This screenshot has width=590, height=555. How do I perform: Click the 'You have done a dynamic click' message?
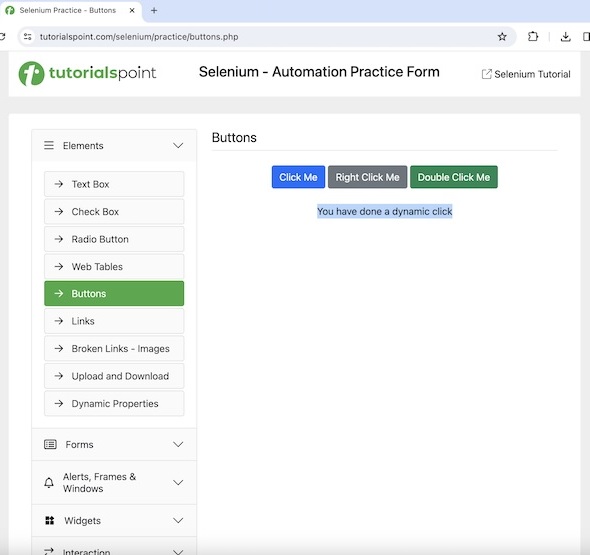(385, 211)
